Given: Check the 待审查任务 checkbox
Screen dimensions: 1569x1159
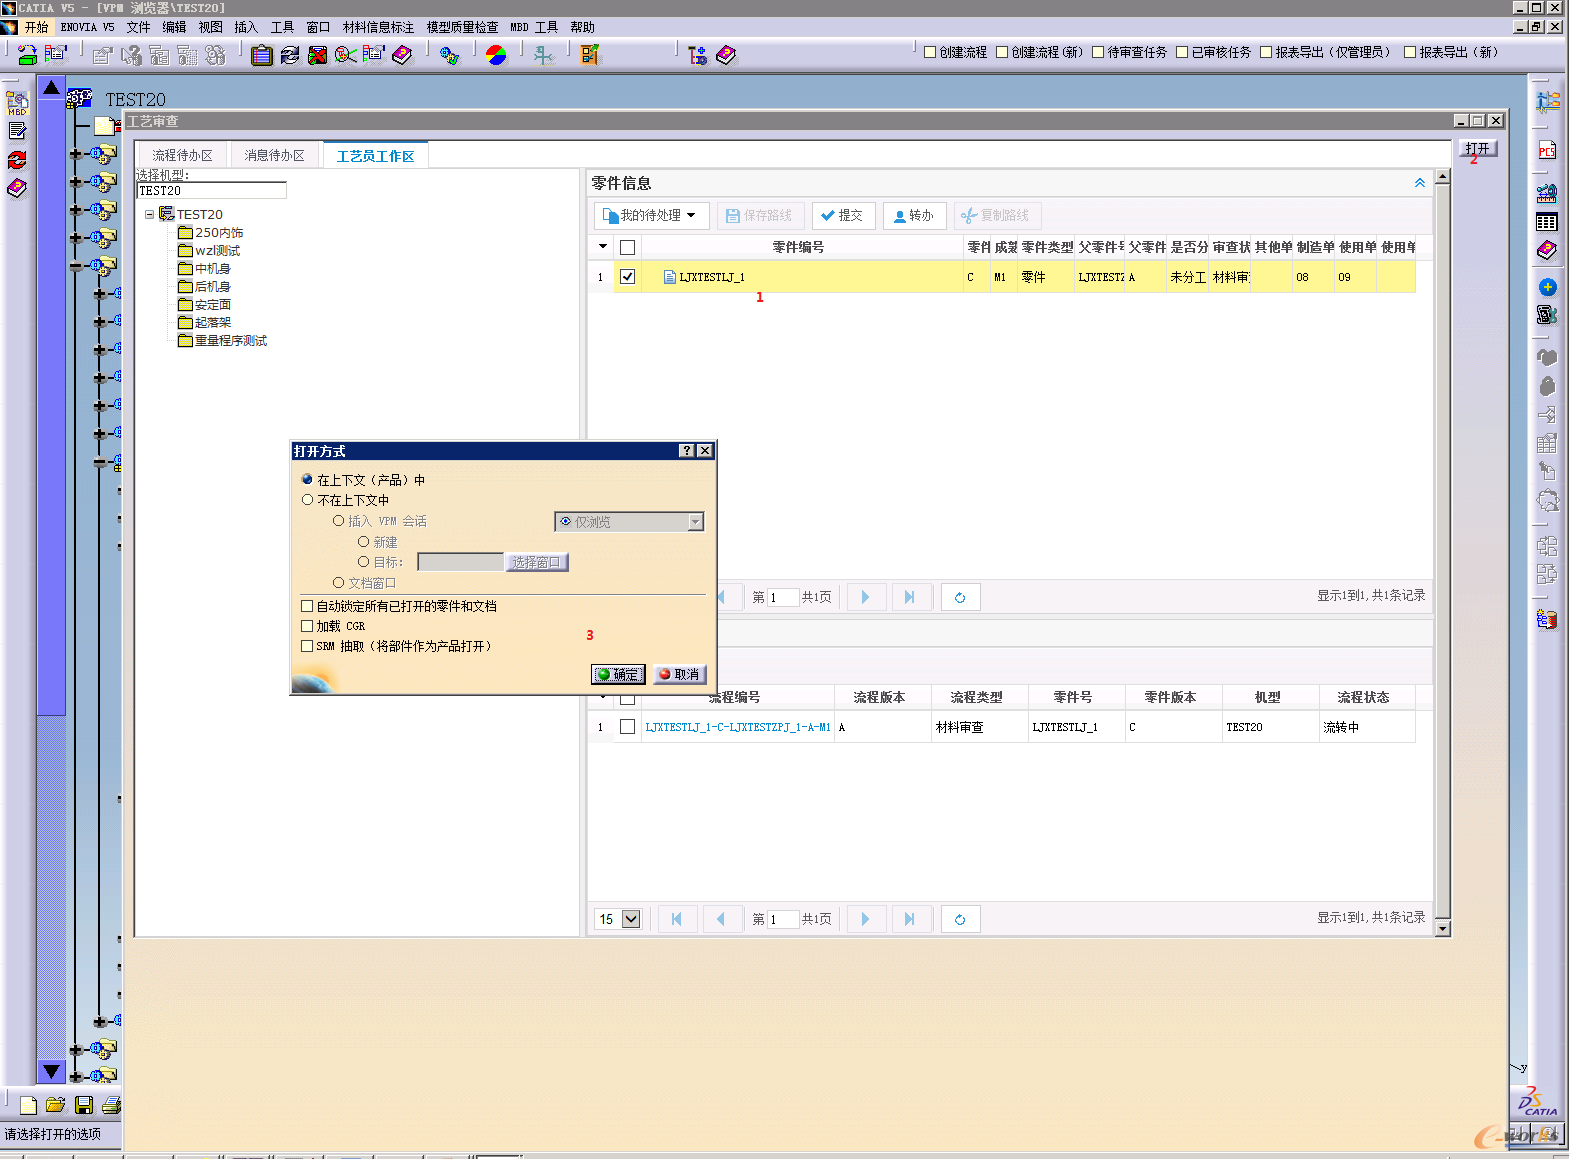Looking at the screenshot, I should [x=1098, y=52].
